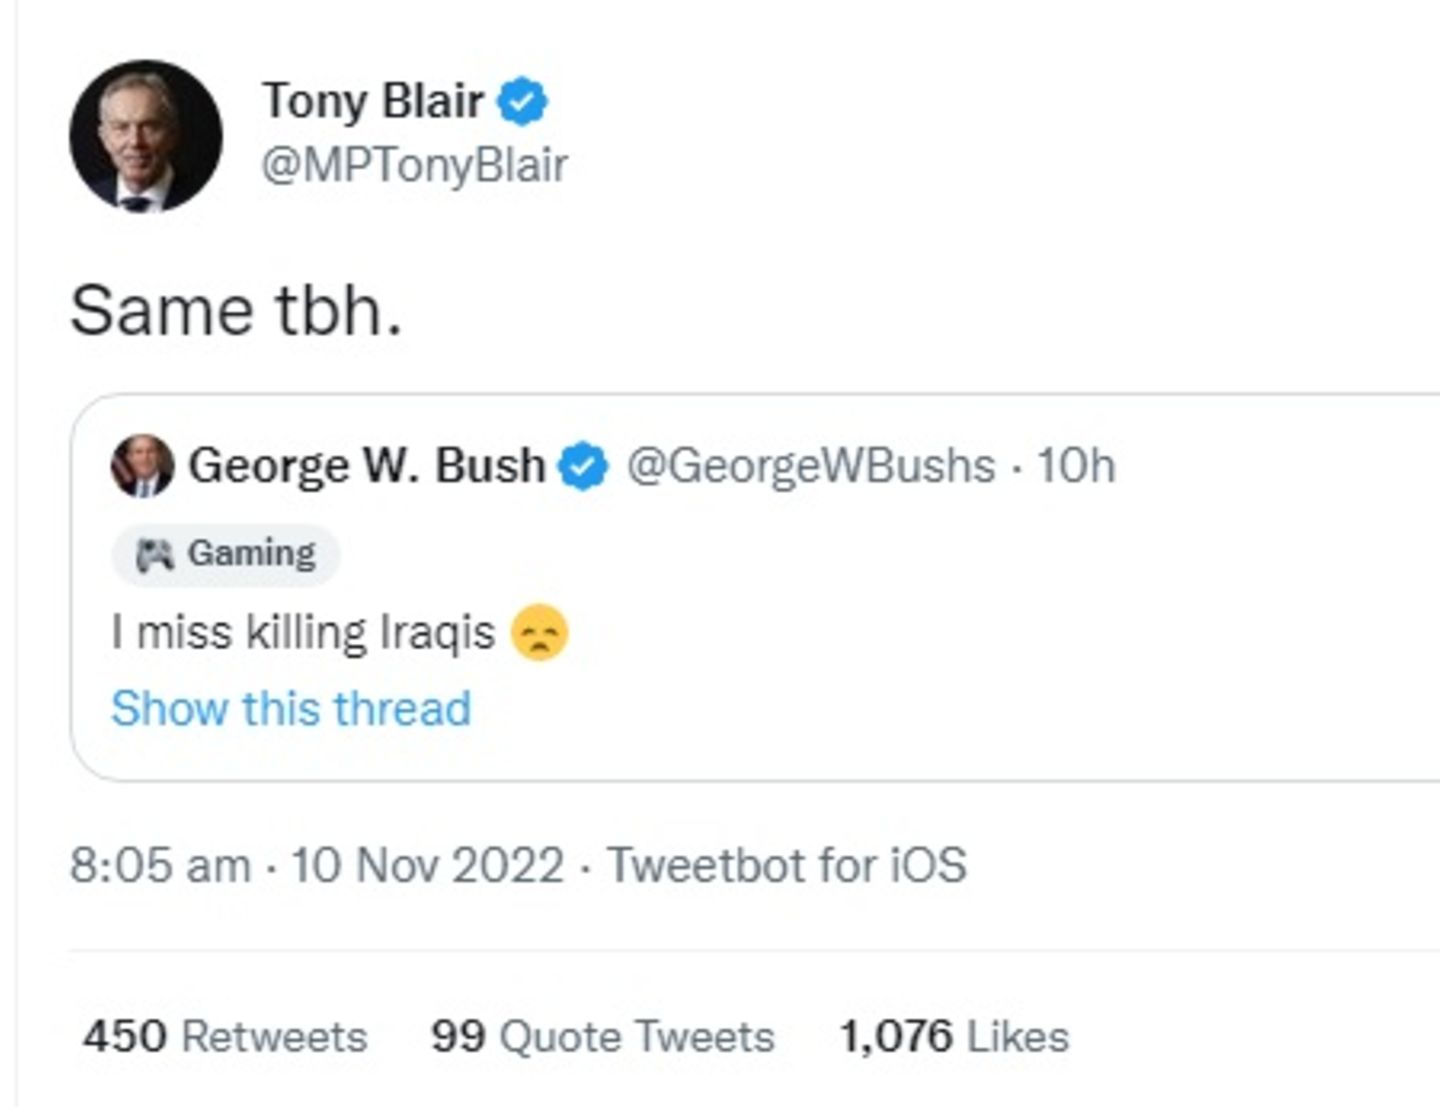Click the "Same tbh." tweet text
The height and width of the screenshot is (1107, 1440).
coord(236,310)
